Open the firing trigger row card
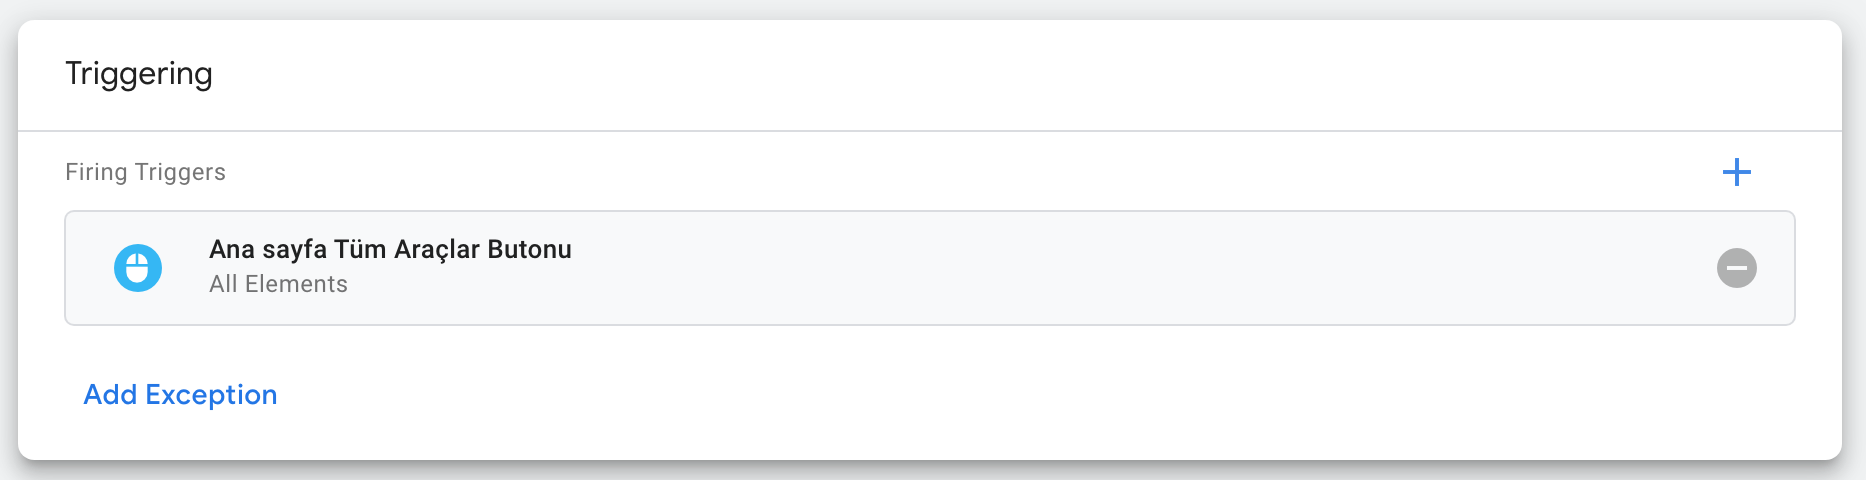1866x480 pixels. point(930,268)
